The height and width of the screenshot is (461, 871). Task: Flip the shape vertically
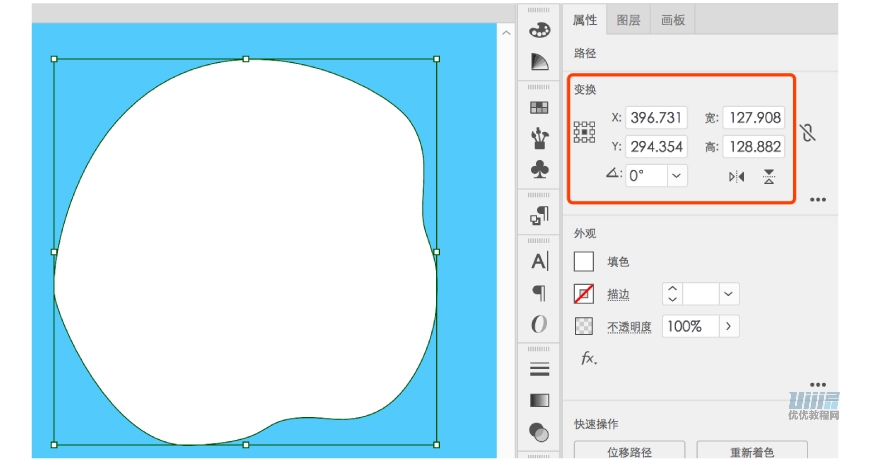pos(769,177)
